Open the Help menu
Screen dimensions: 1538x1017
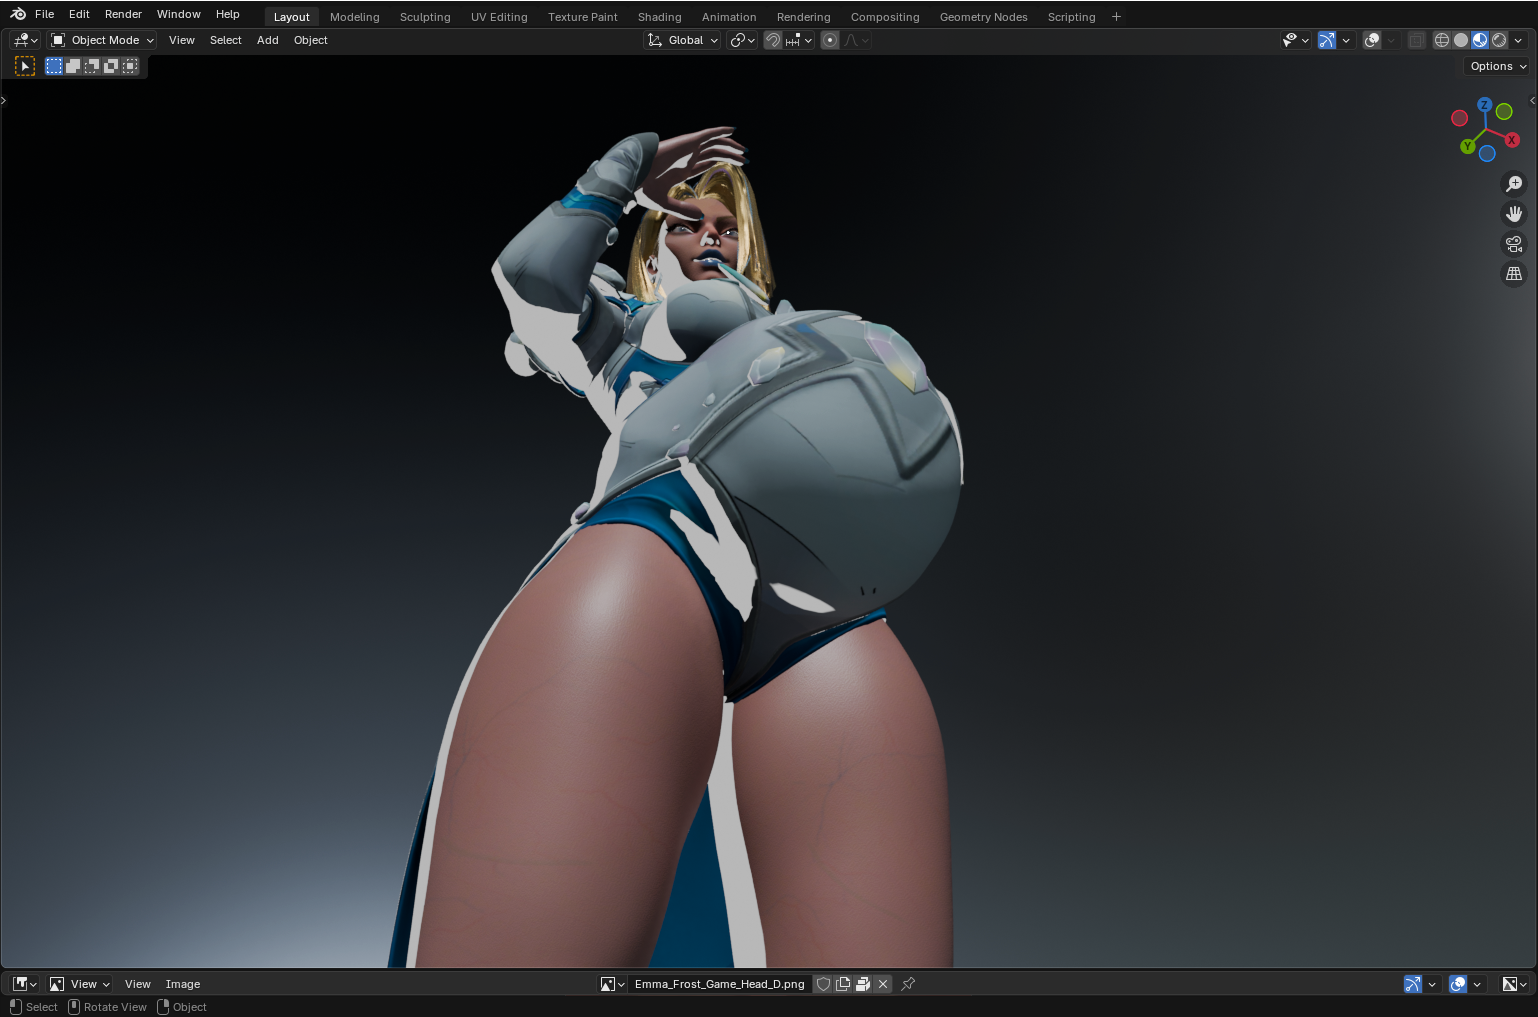(228, 14)
